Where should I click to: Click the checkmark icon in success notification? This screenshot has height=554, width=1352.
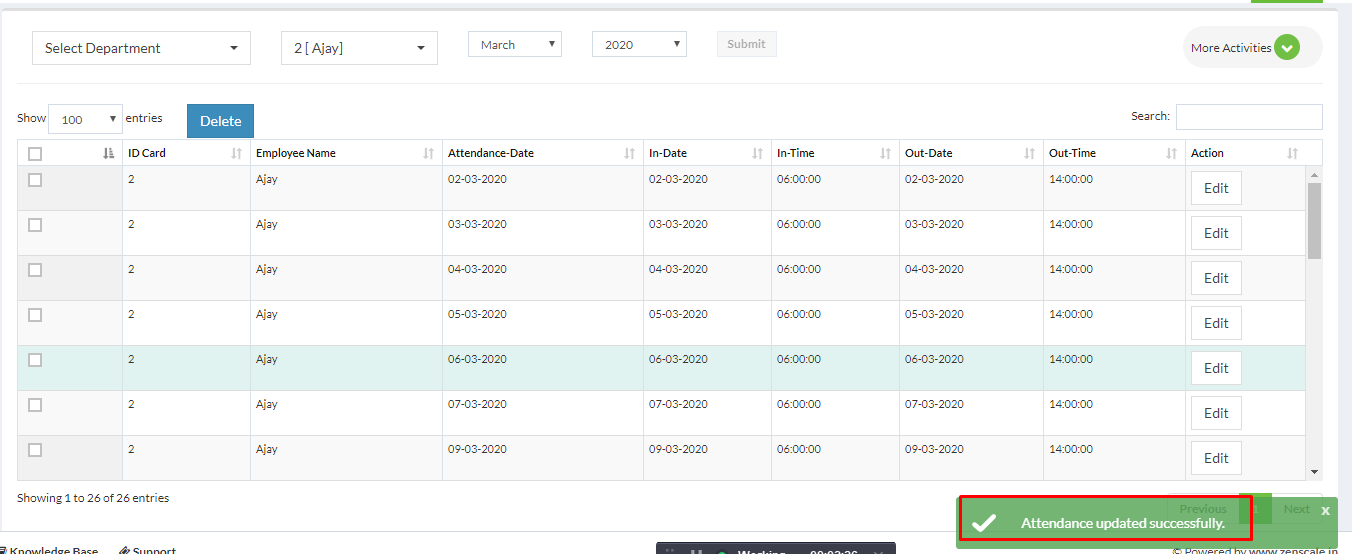pyautogui.click(x=984, y=522)
